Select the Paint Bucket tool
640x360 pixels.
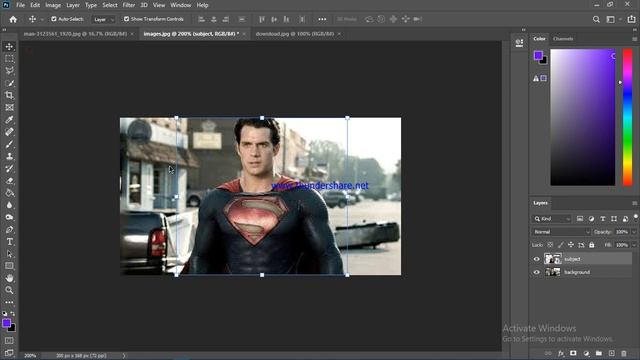pyautogui.click(x=9, y=193)
